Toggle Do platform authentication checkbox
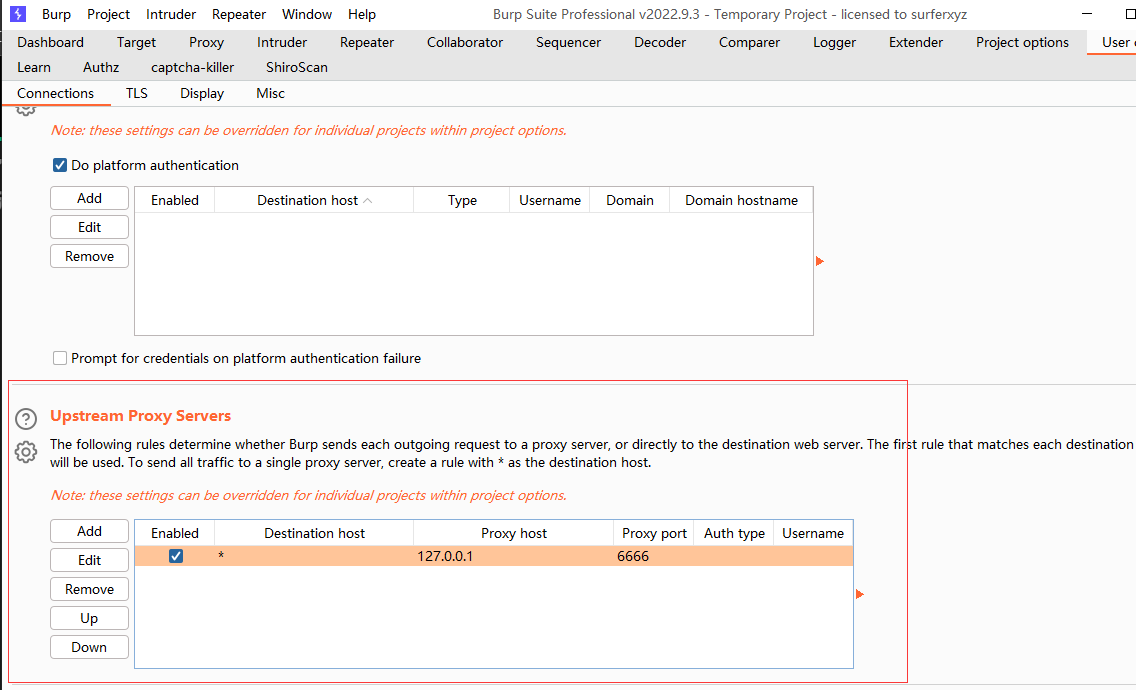 pyautogui.click(x=60, y=165)
